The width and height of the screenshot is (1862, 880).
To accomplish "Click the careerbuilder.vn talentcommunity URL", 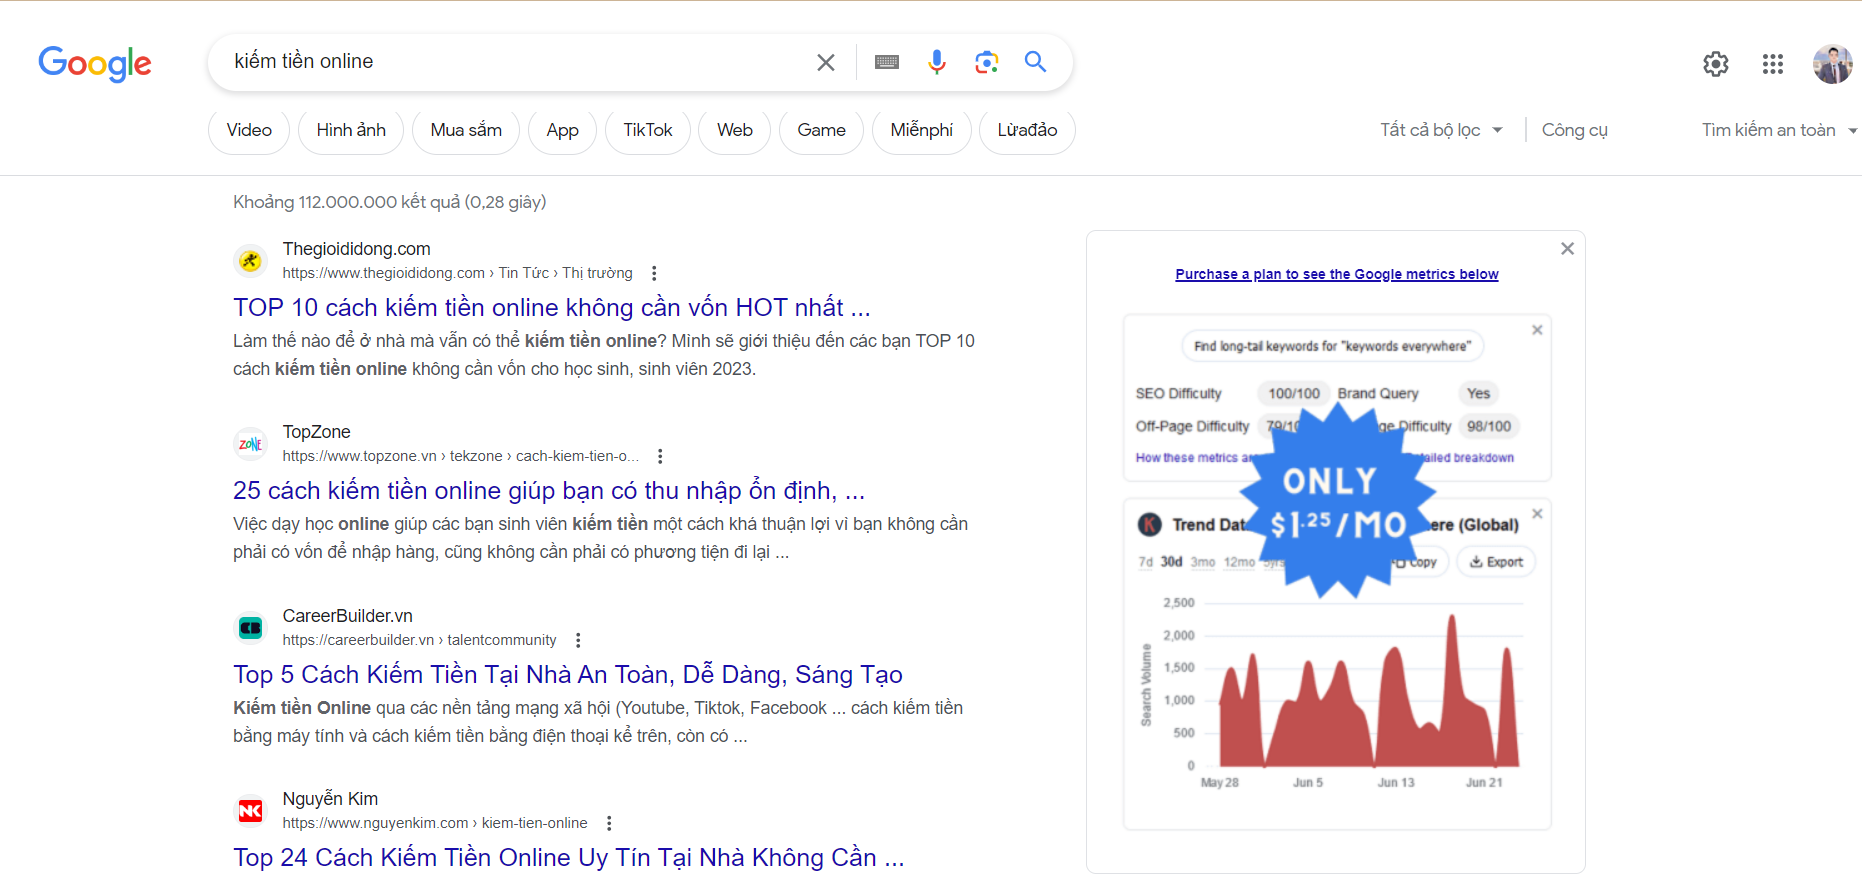I will point(419,640).
